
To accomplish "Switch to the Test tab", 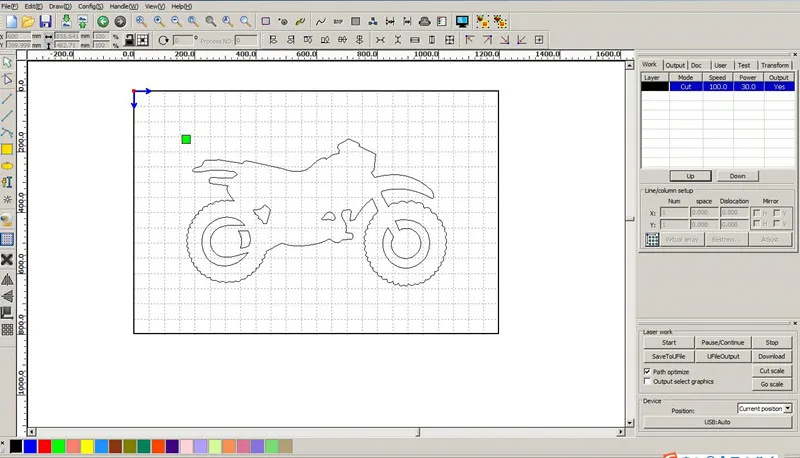I will pos(744,65).
